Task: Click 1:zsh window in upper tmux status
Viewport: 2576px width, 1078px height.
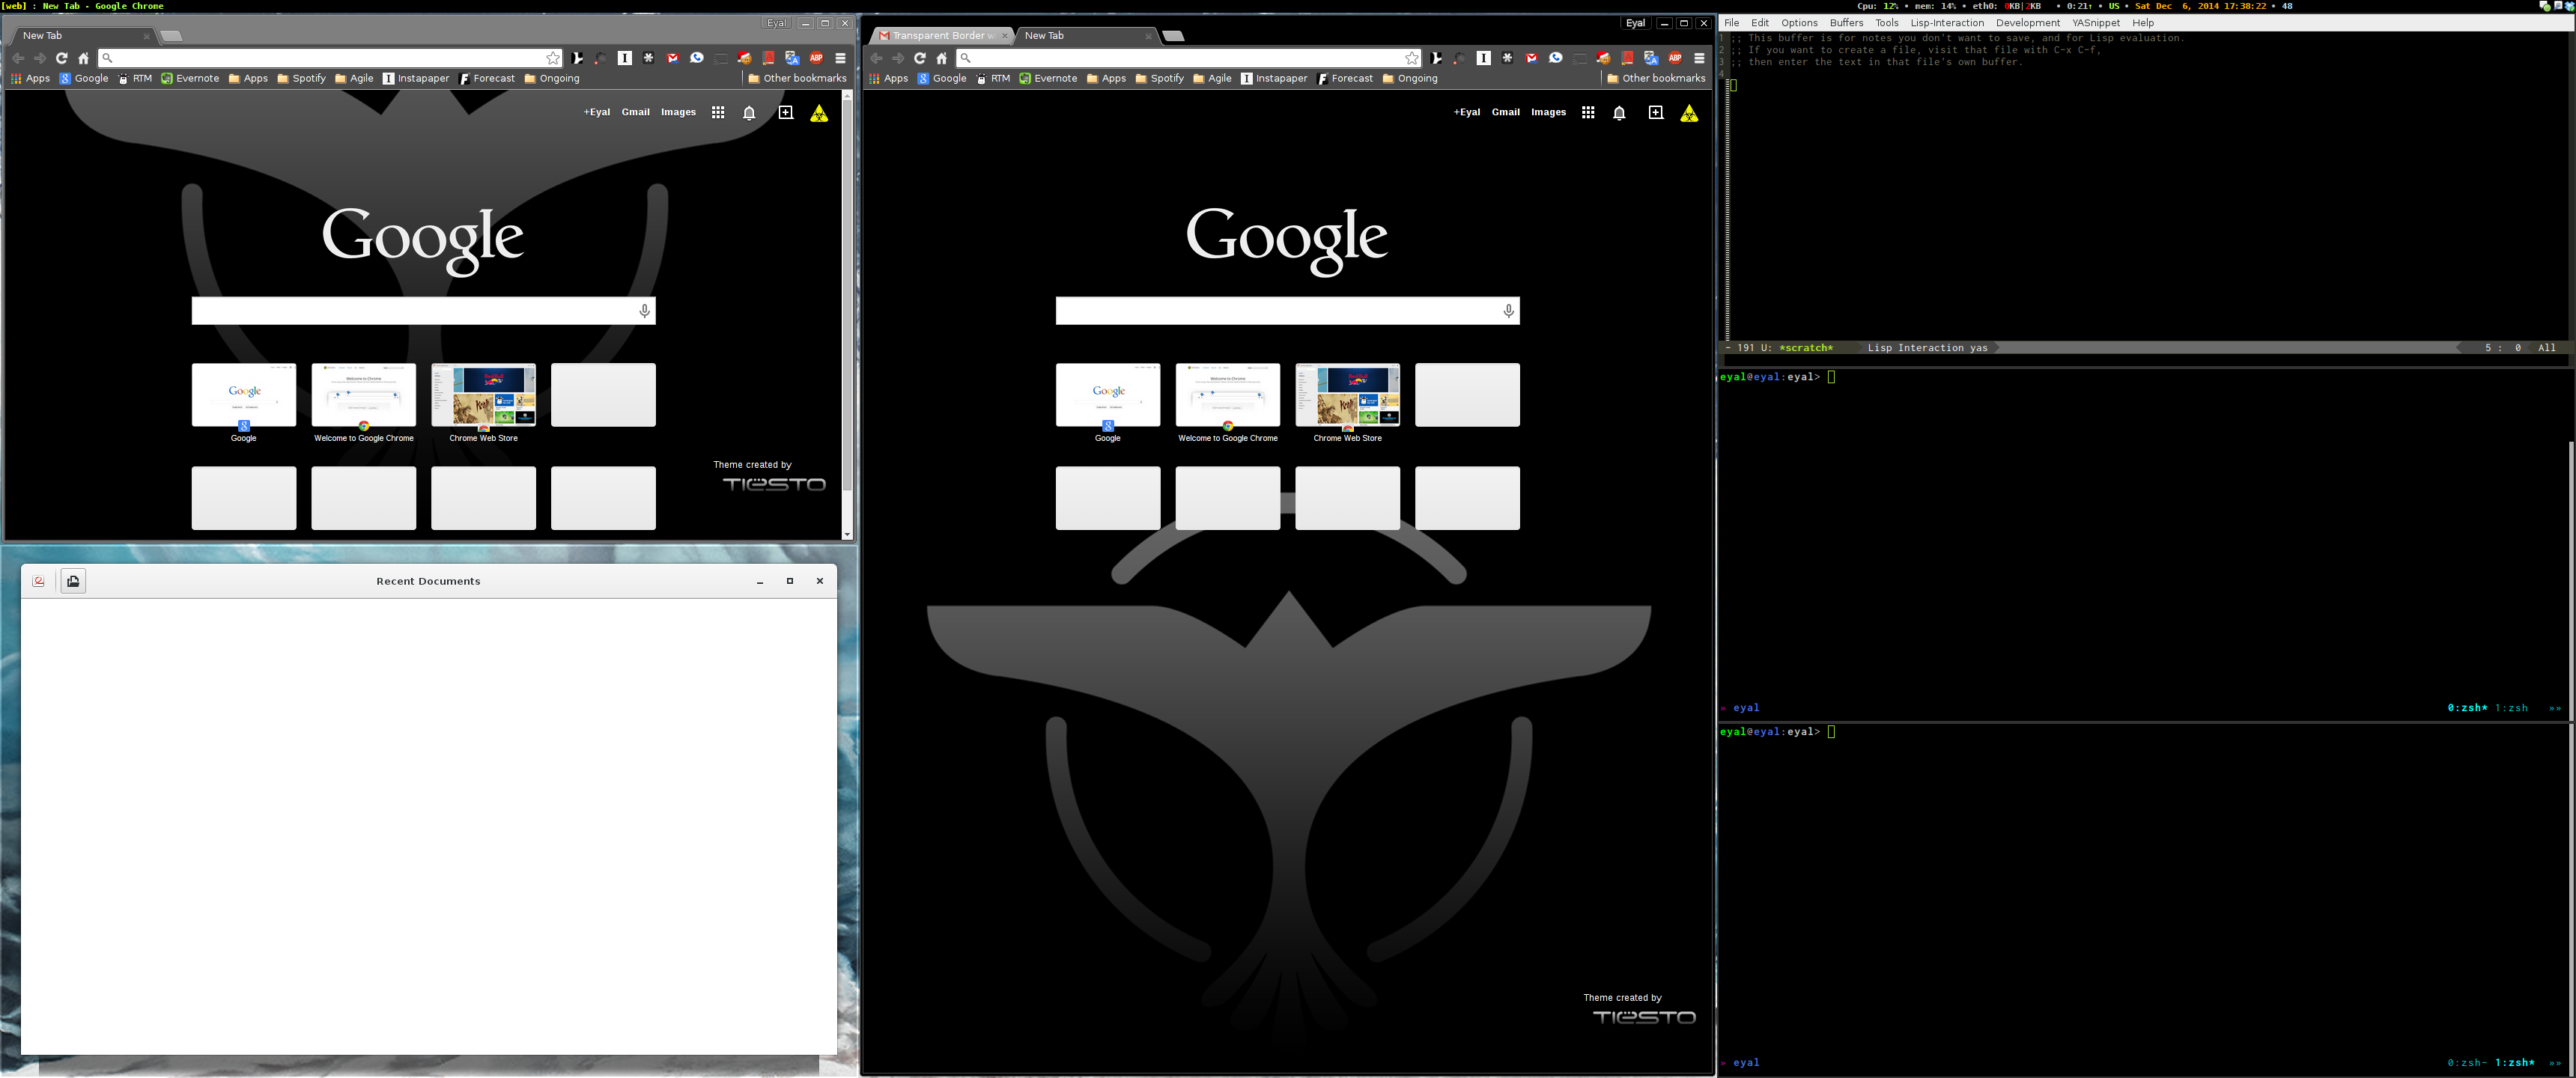Action: click(x=2511, y=708)
